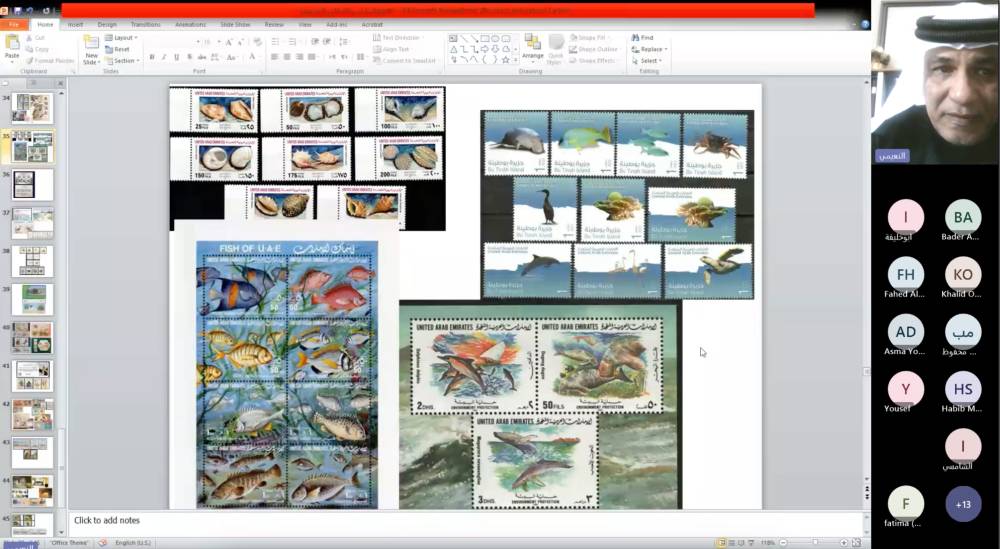Select the rectangle shape in the shapes gallery
1000x549 pixels.
click(484, 38)
